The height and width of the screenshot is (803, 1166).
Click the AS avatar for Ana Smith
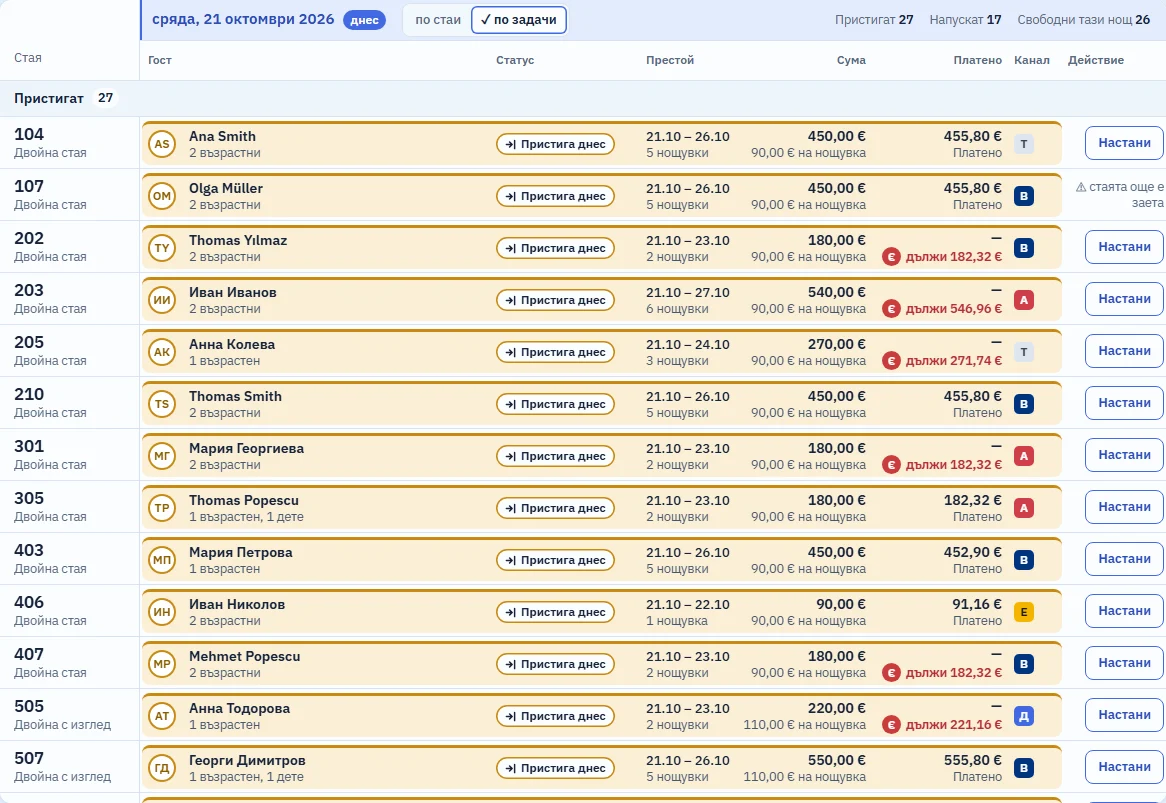162,143
